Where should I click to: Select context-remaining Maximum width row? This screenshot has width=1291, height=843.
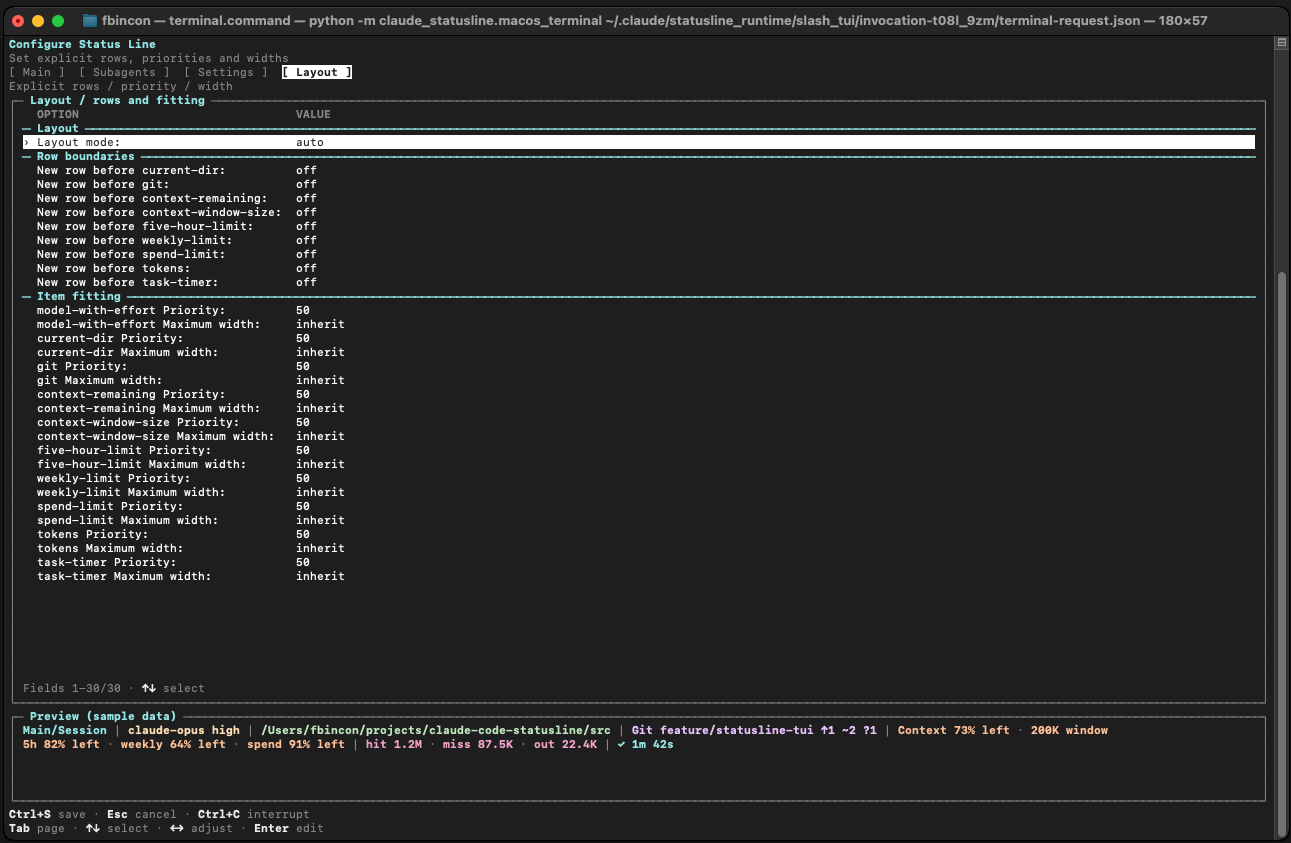(638, 408)
